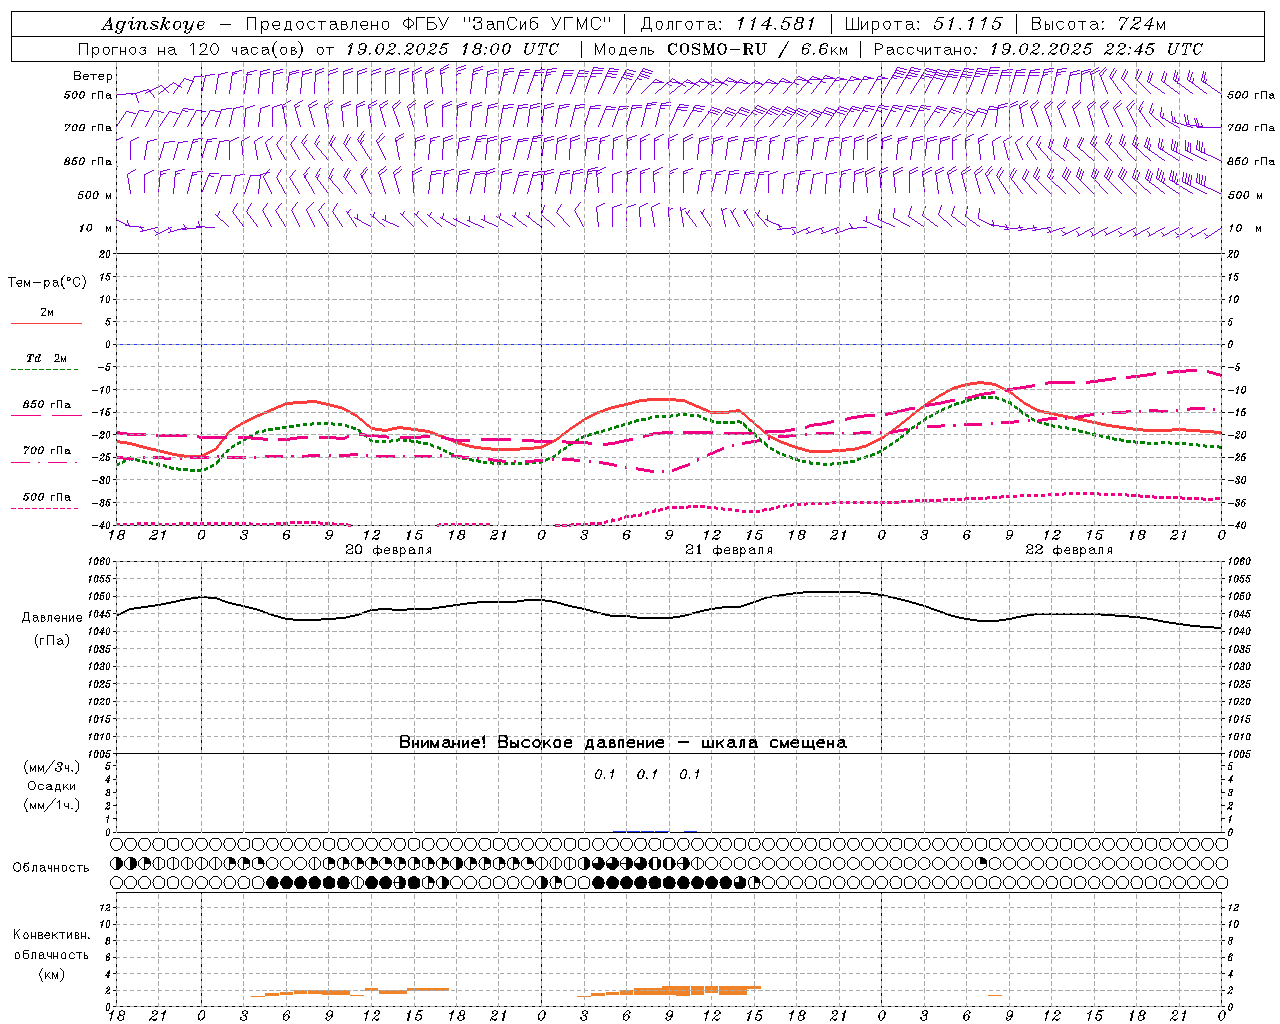1280x1024 pixels.
Task: Click the (гПа) unit label under Давление
Action: coord(51,640)
